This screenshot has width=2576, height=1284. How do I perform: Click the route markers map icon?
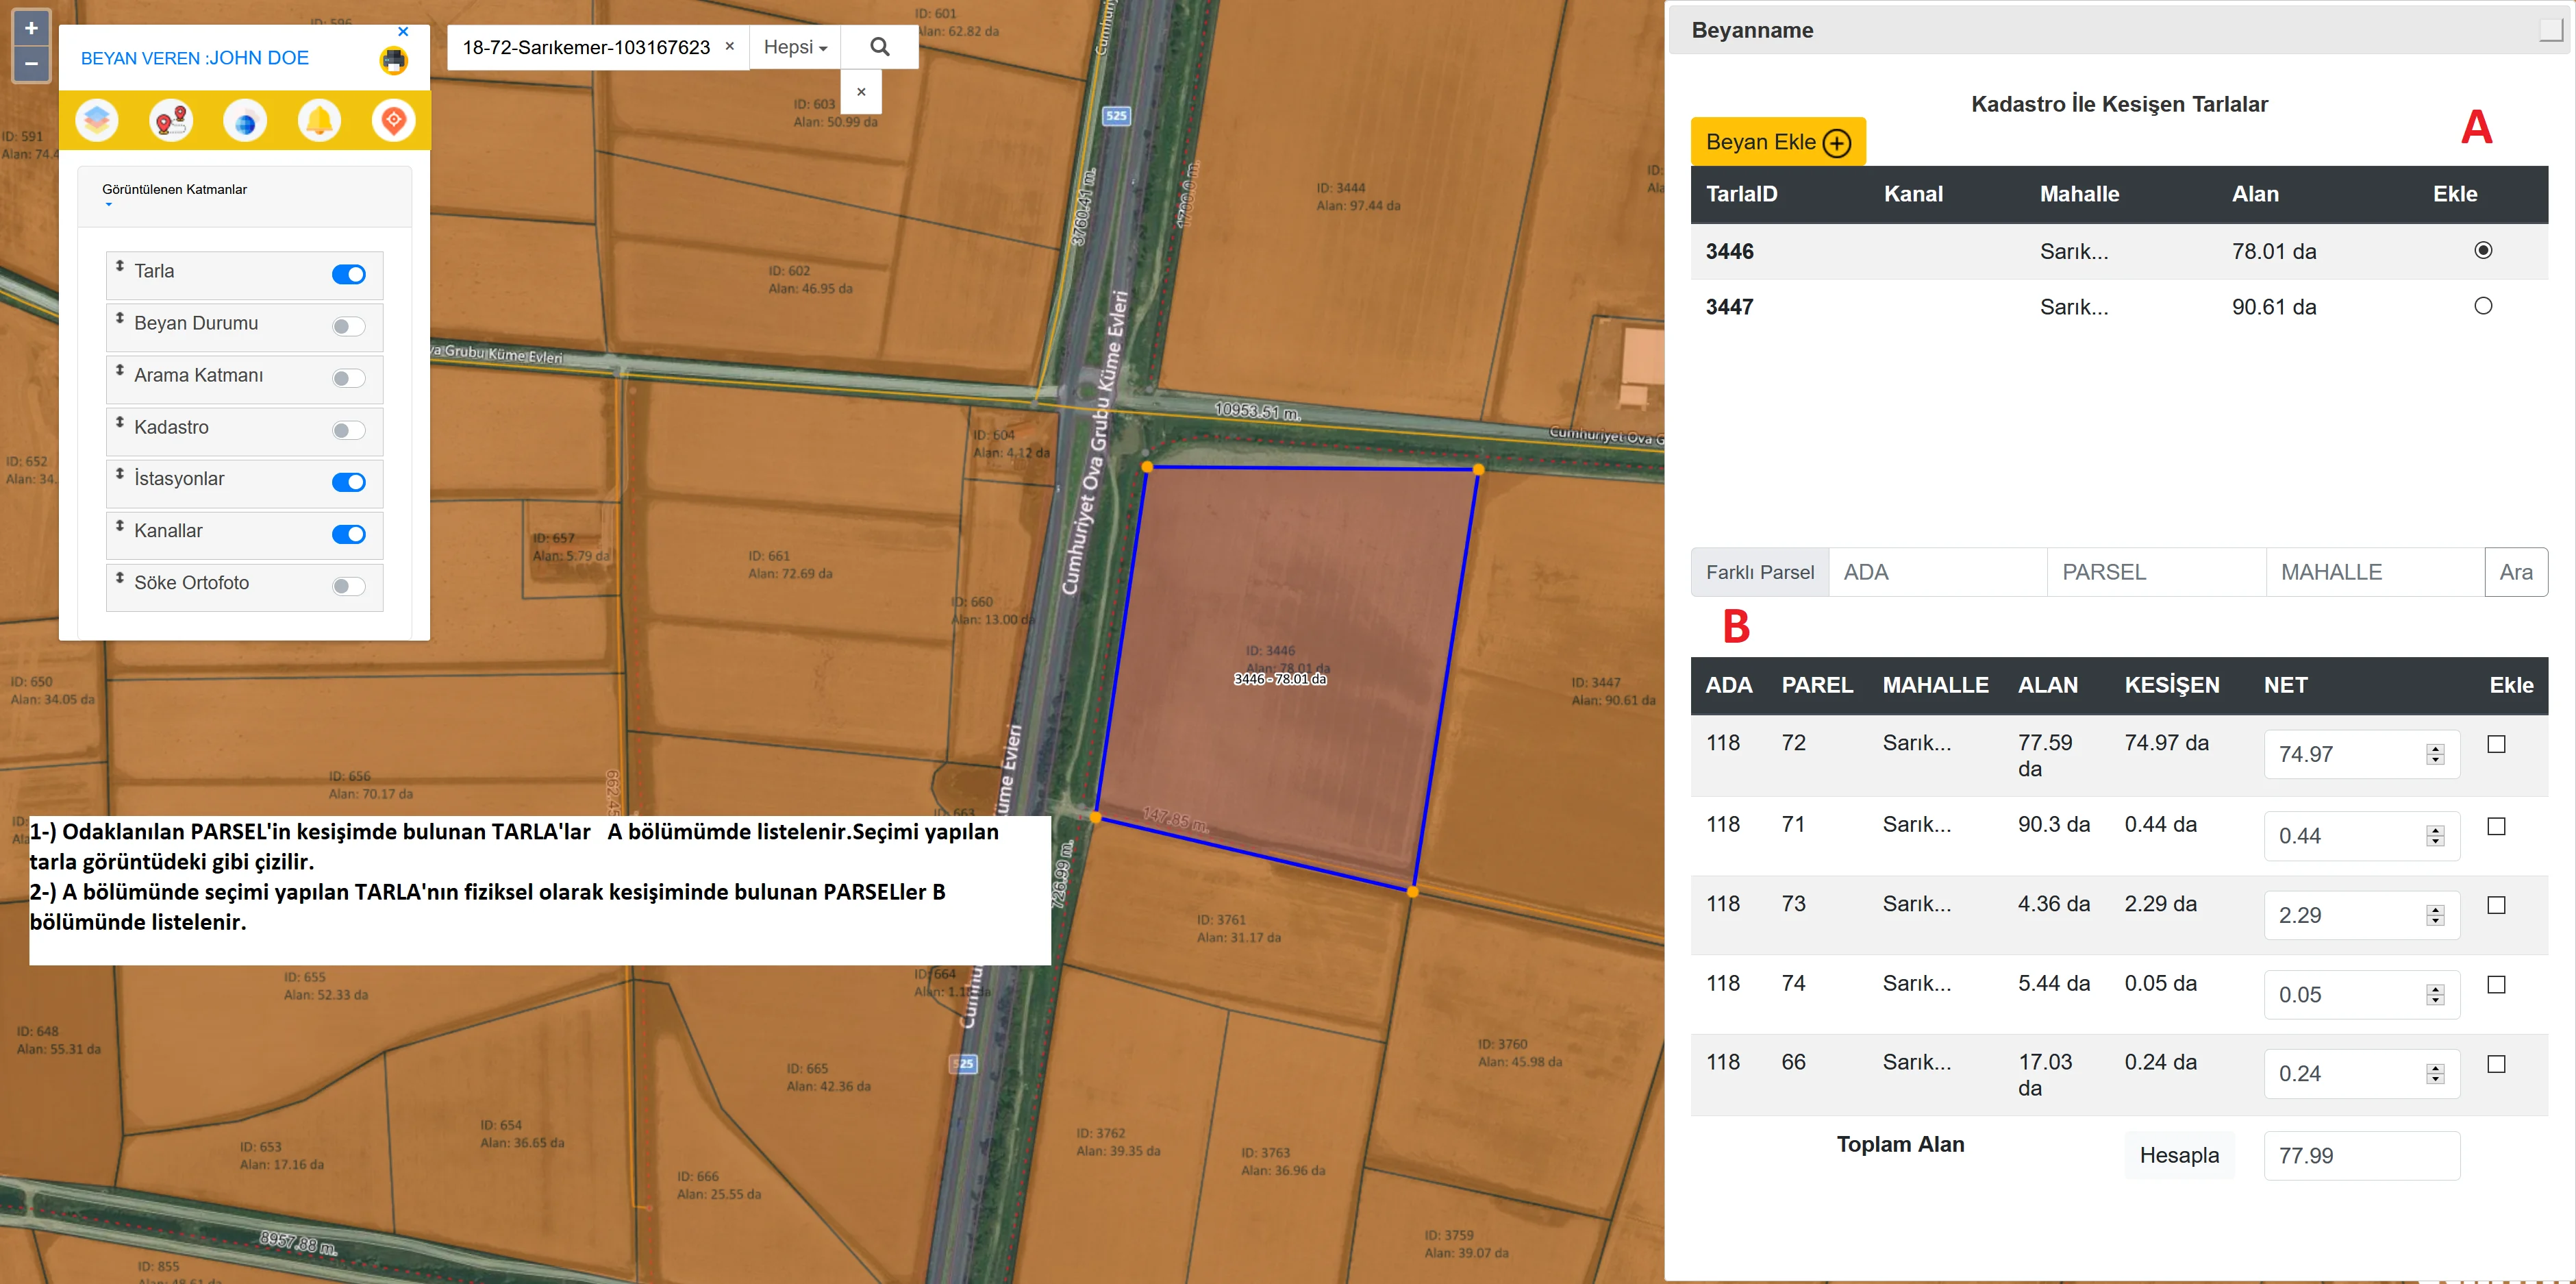pyautogui.click(x=171, y=121)
